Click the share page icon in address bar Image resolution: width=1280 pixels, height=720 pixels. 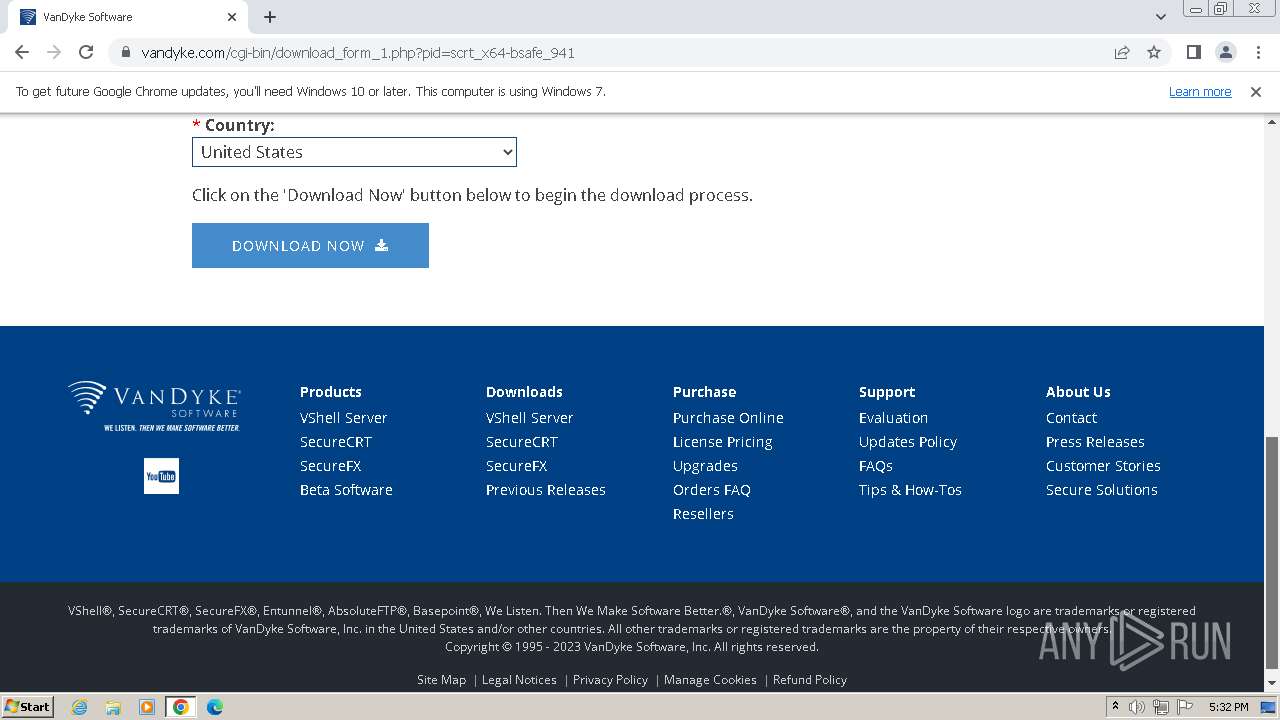click(x=1122, y=52)
